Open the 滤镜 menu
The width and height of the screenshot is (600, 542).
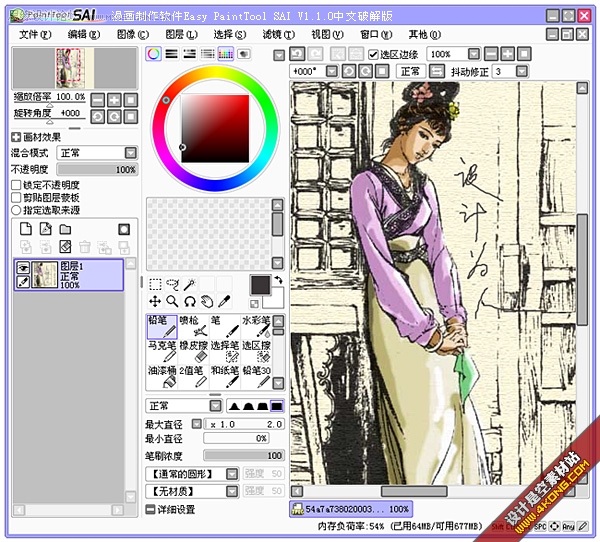pyautogui.click(x=279, y=35)
